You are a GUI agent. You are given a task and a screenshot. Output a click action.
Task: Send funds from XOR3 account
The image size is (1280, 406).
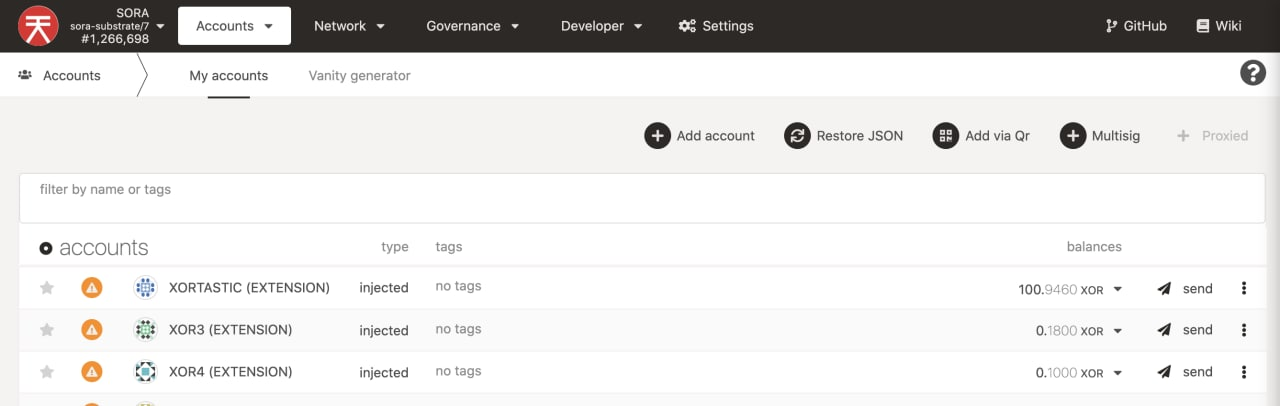pos(1185,330)
